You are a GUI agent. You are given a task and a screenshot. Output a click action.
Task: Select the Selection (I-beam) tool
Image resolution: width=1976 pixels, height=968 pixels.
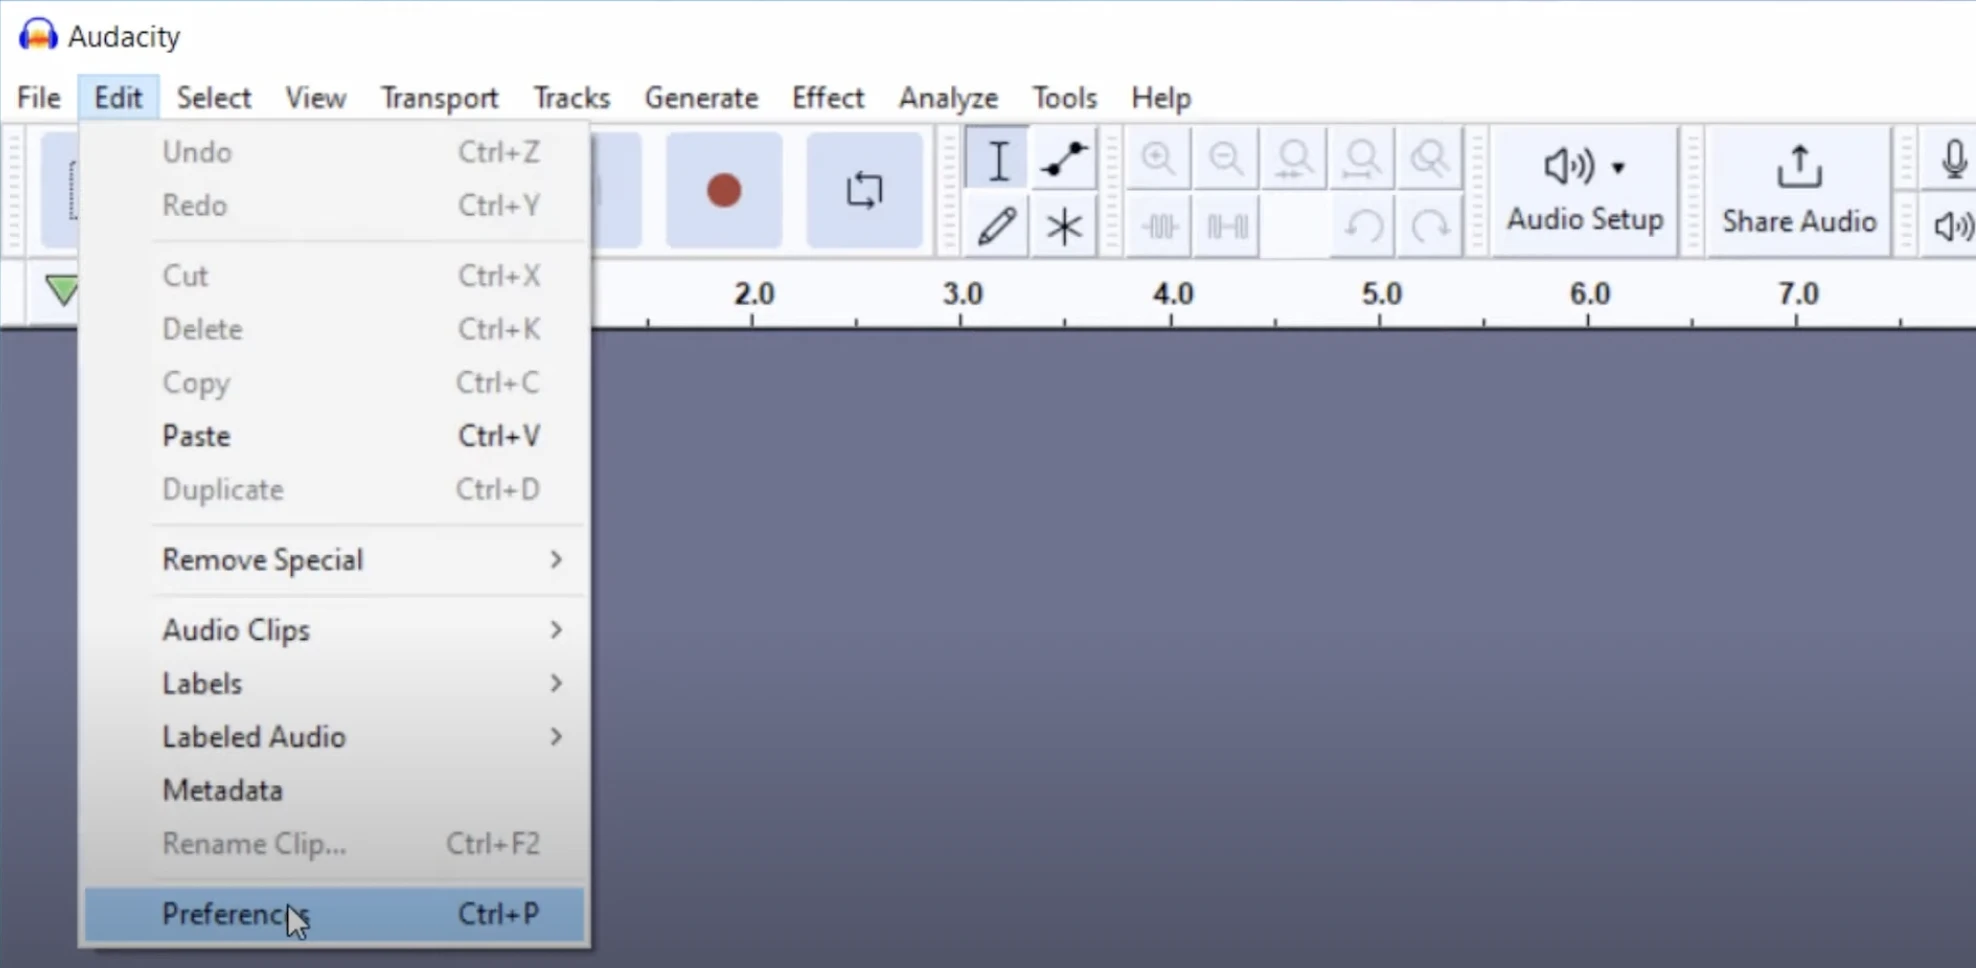click(x=997, y=160)
